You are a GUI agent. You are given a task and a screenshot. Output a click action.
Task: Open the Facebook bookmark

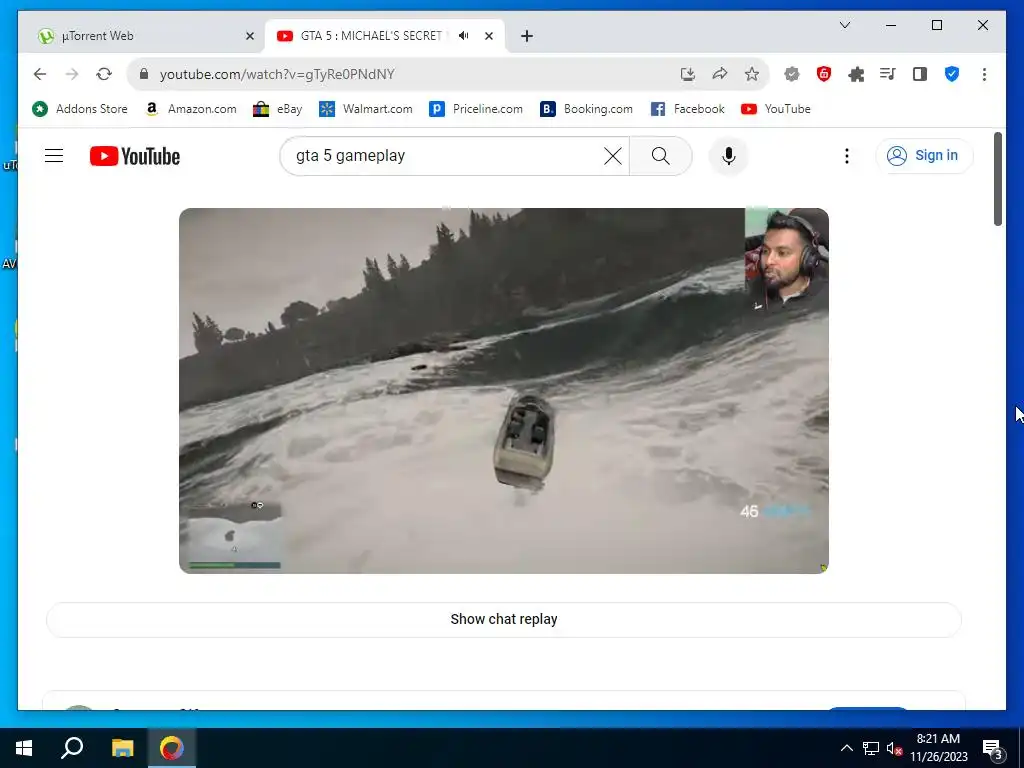pyautogui.click(x=688, y=109)
